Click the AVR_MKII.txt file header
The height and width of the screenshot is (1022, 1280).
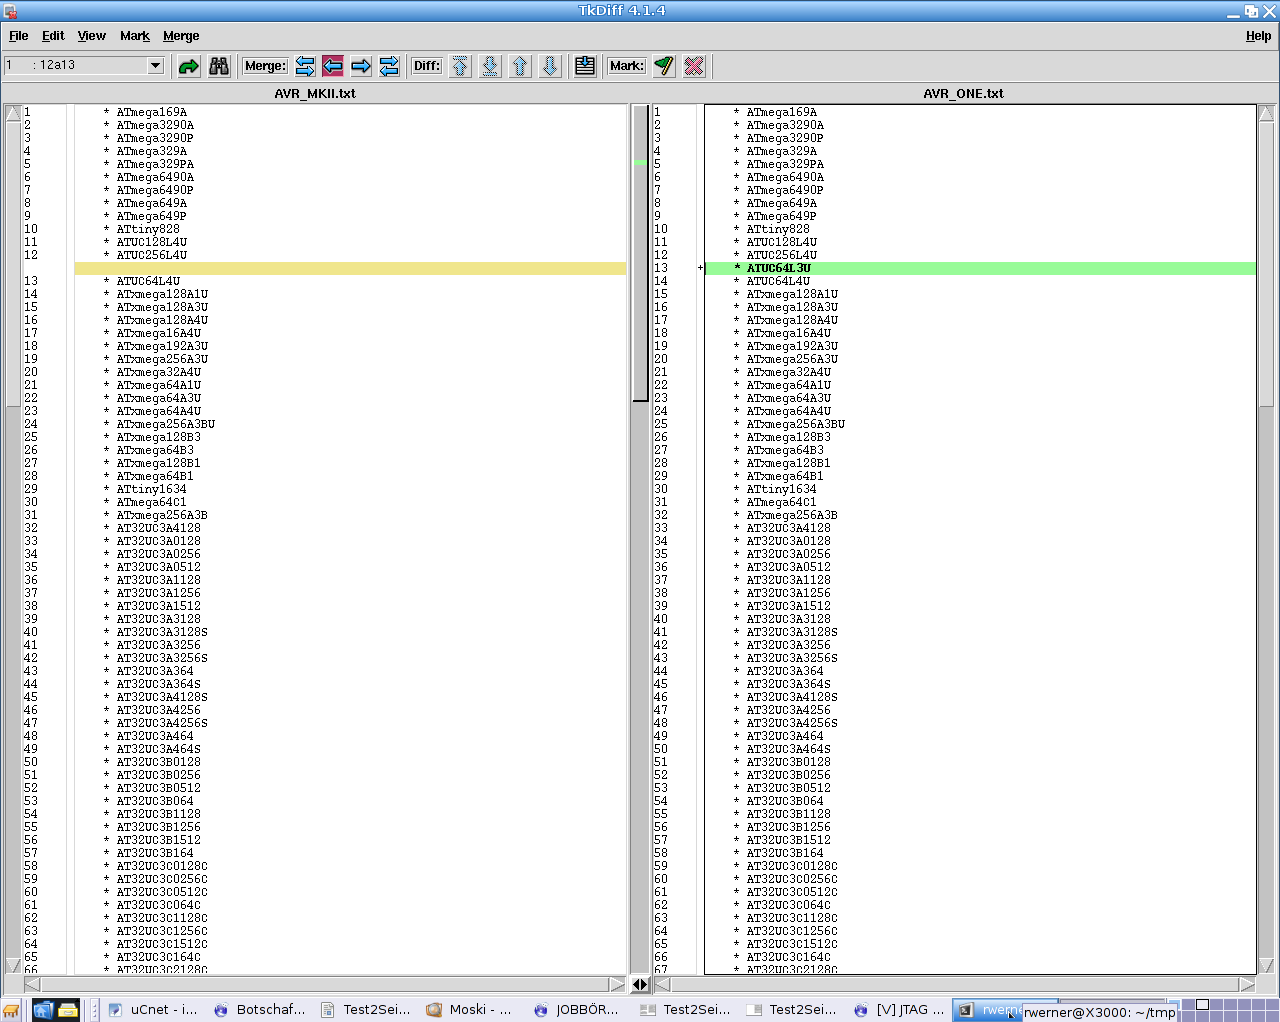click(315, 93)
